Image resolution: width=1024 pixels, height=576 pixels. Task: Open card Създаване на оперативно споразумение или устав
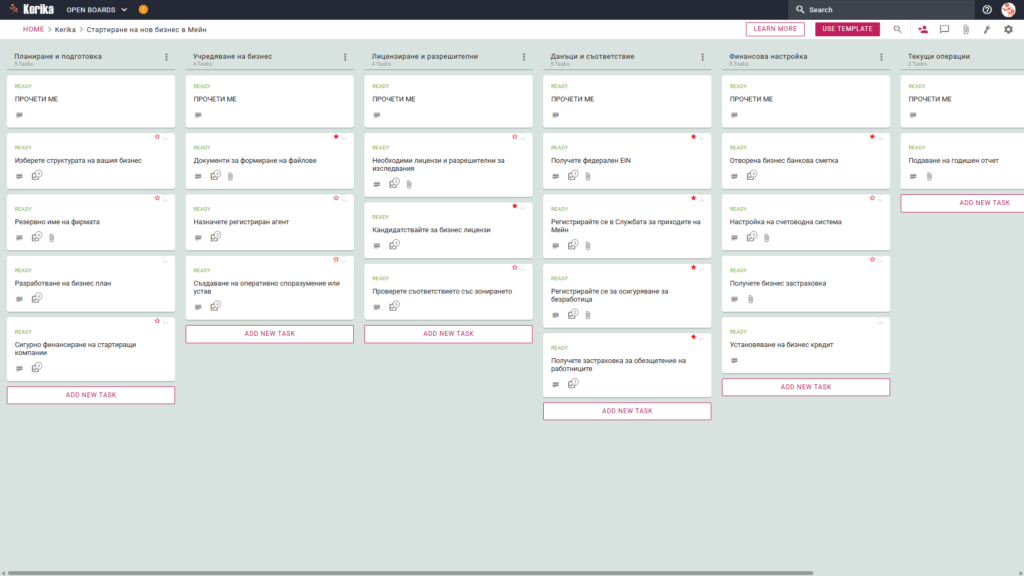point(270,287)
